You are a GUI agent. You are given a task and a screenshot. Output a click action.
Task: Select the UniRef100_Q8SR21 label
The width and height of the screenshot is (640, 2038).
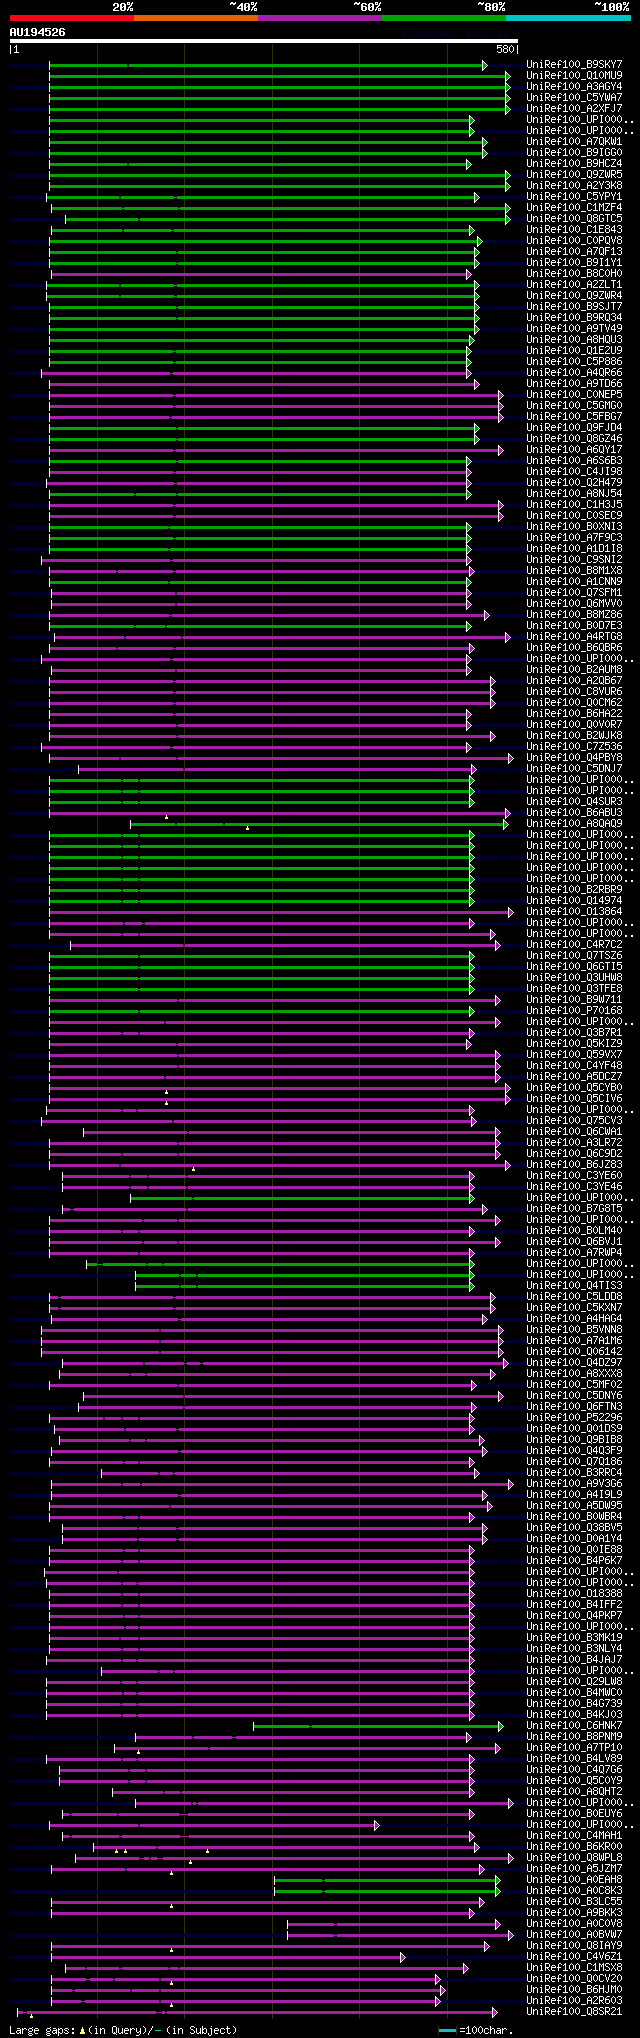574,2011
